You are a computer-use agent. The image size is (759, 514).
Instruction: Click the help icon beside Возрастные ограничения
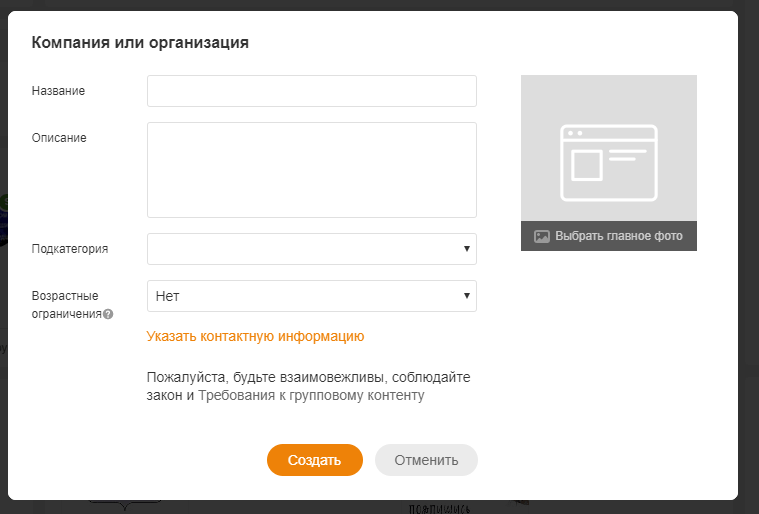pos(108,314)
